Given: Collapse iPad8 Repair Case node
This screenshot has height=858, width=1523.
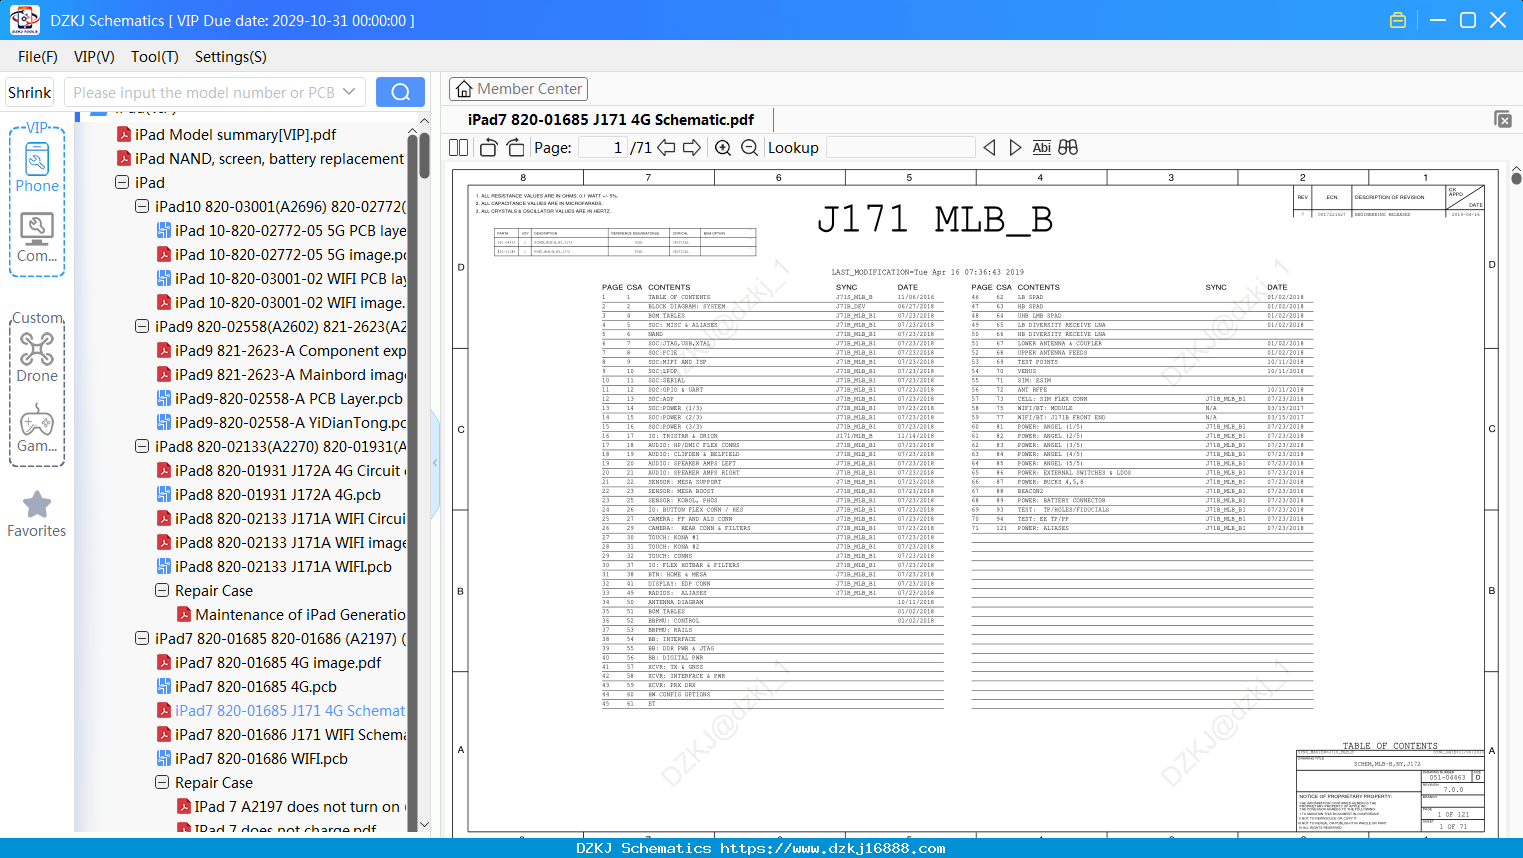Looking at the screenshot, I should click(x=162, y=591).
